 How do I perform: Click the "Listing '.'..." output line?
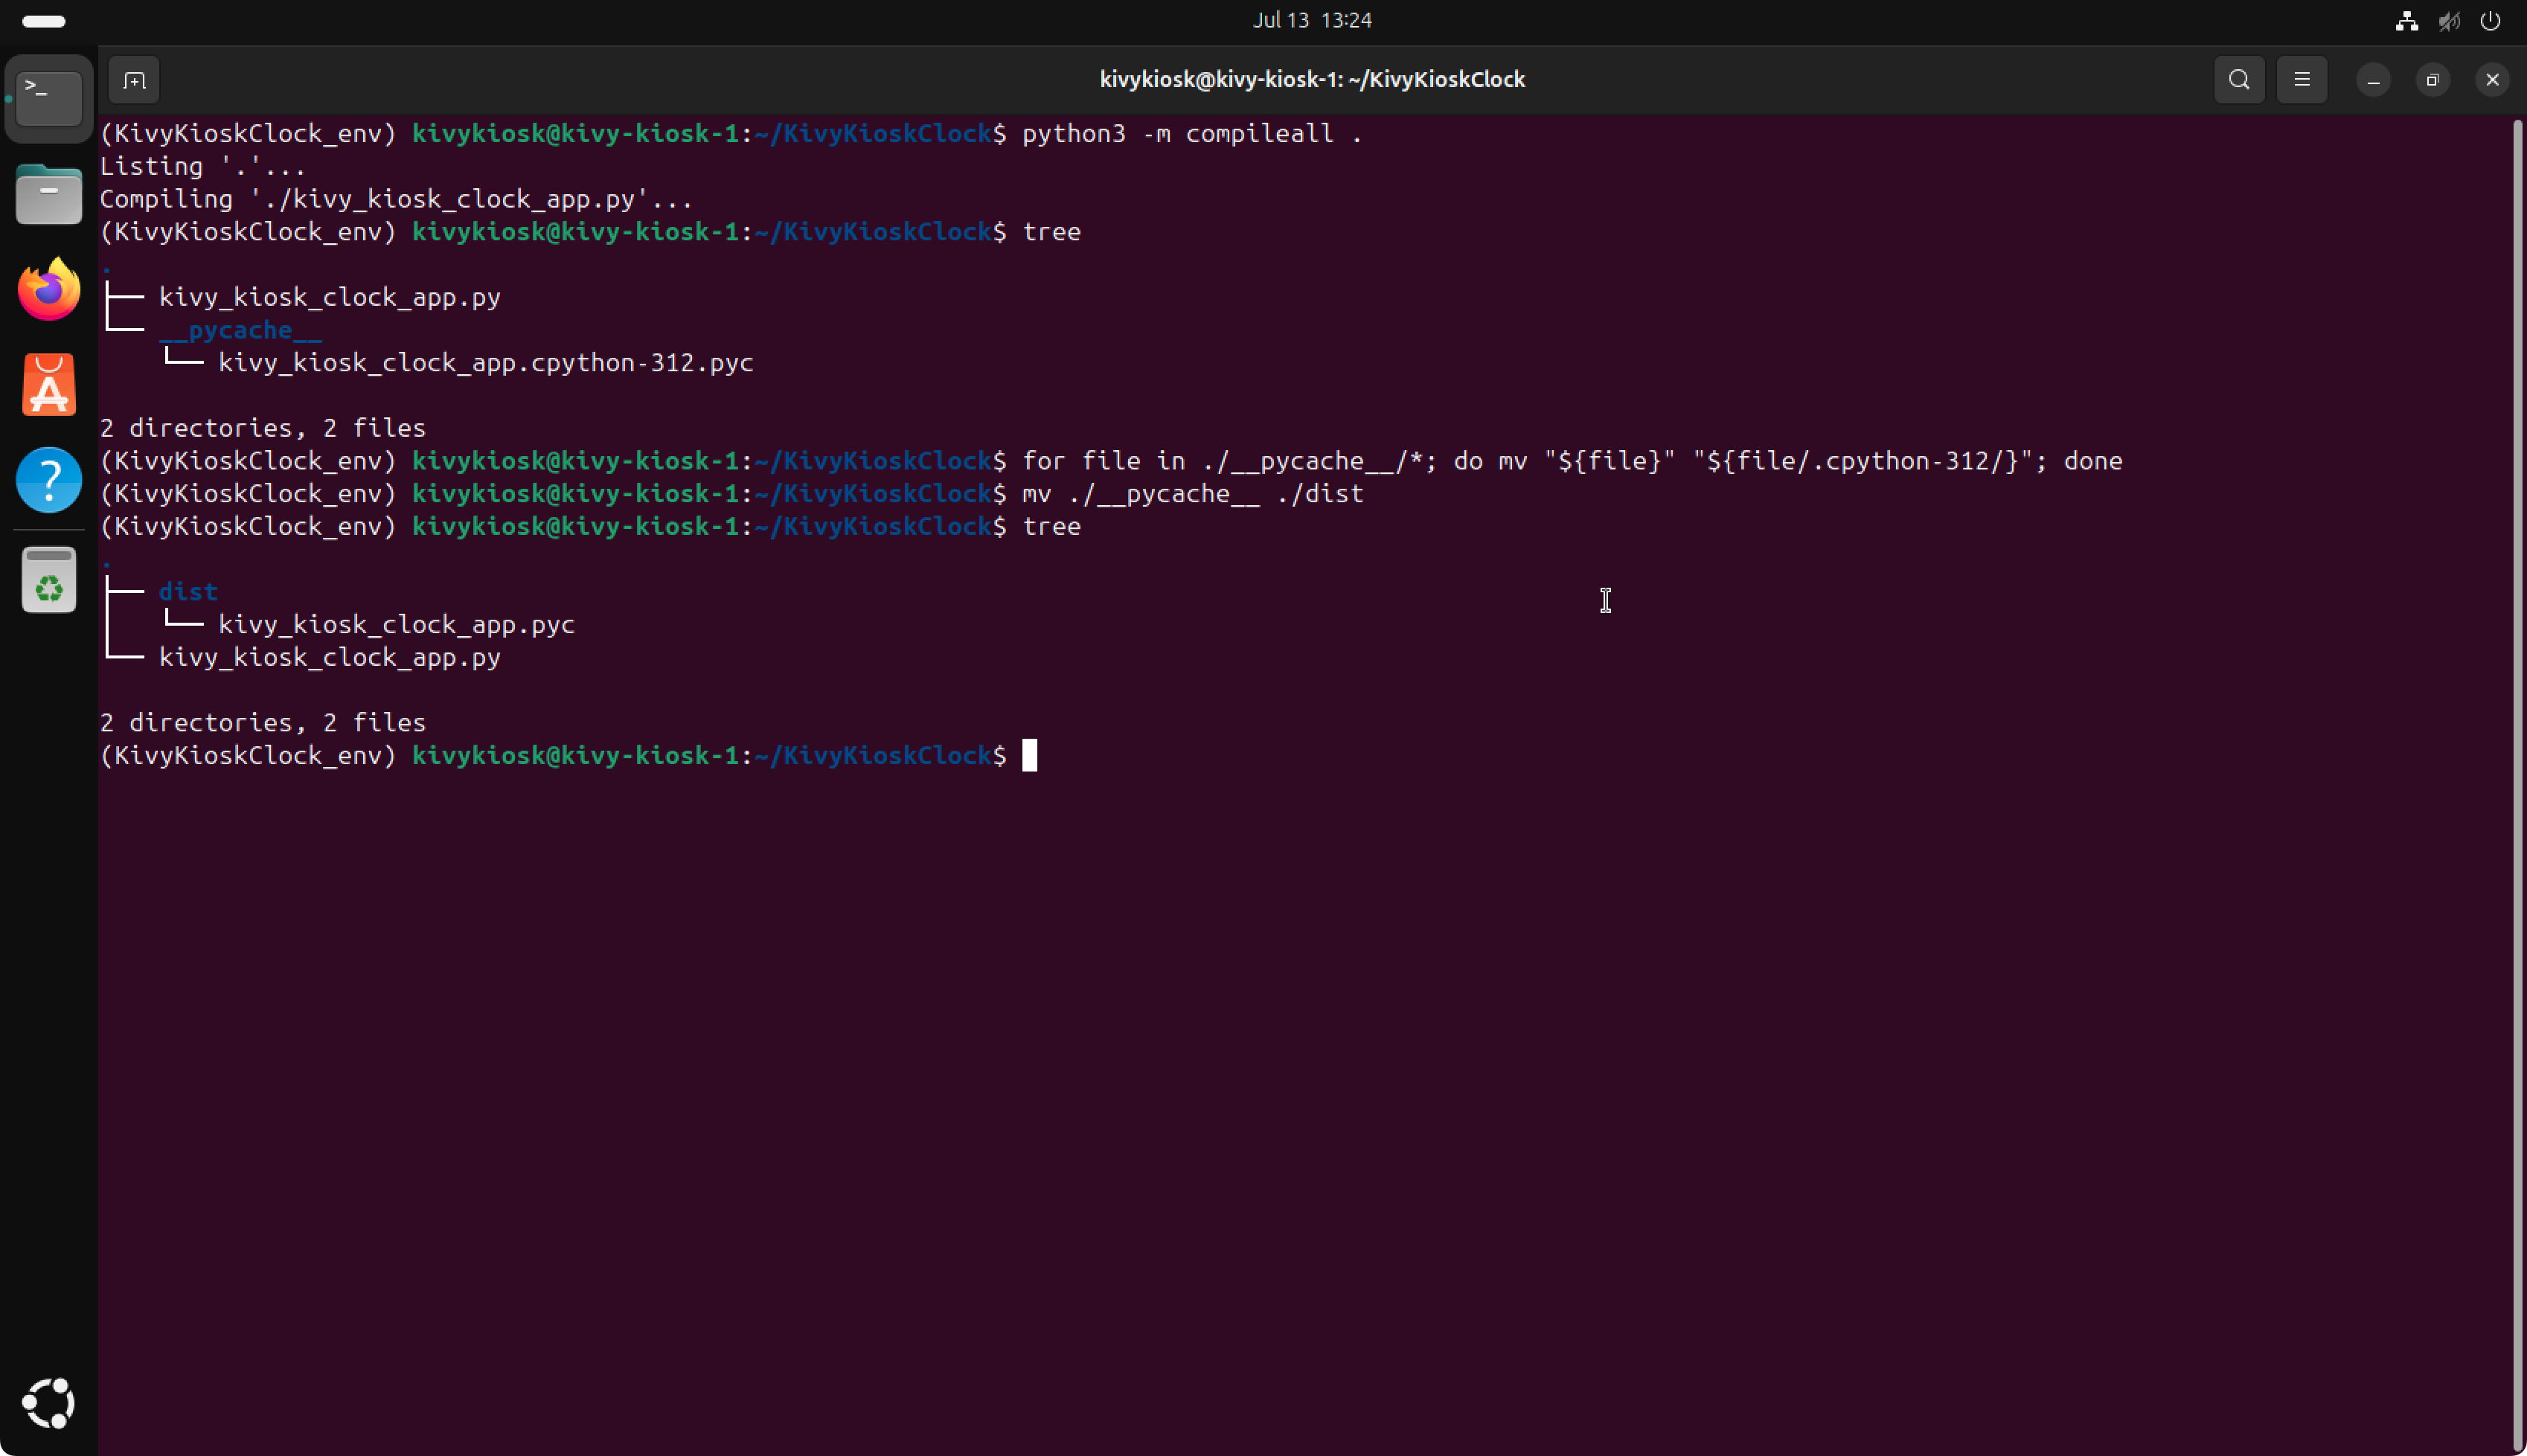coord(203,167)
